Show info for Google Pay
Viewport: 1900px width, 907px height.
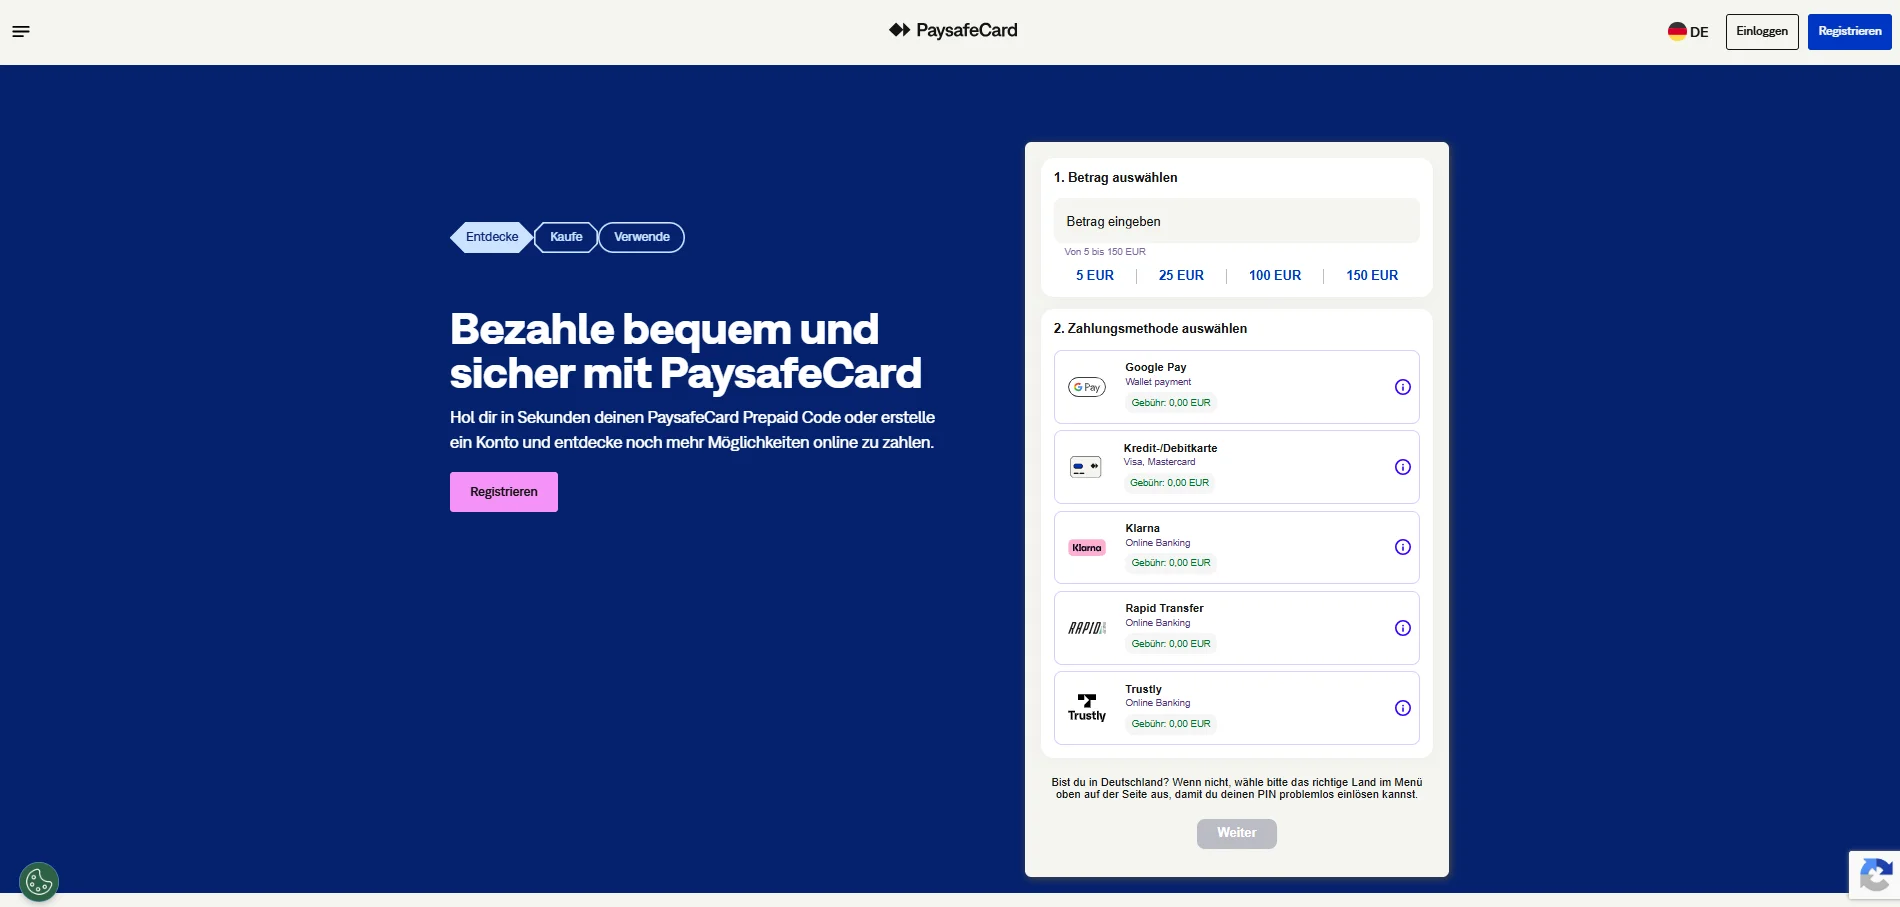1403,387
